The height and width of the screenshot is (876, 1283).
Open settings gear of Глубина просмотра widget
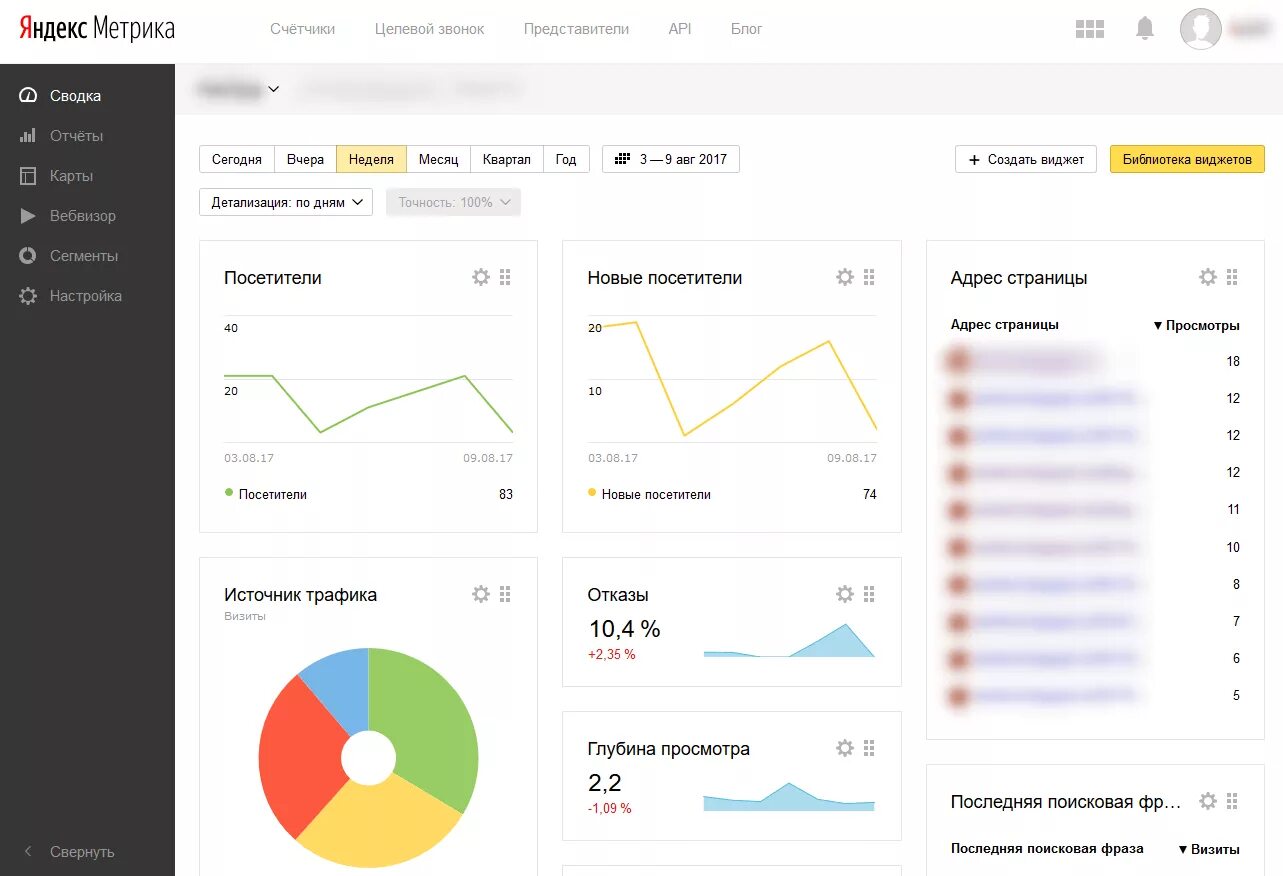pyautogui.click(x=845, y=748)
